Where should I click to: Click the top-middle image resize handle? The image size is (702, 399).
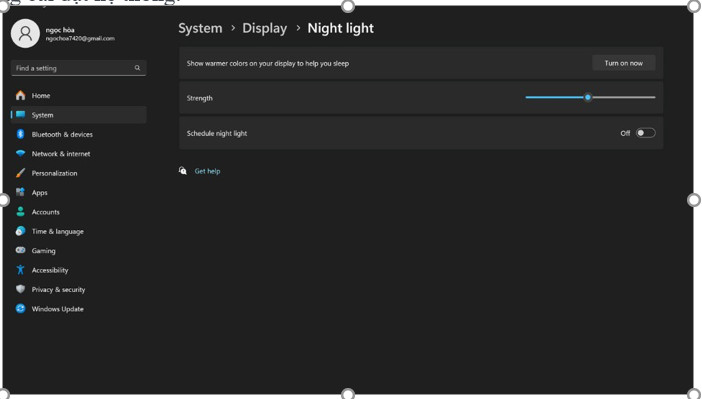[x=348, y=6]
